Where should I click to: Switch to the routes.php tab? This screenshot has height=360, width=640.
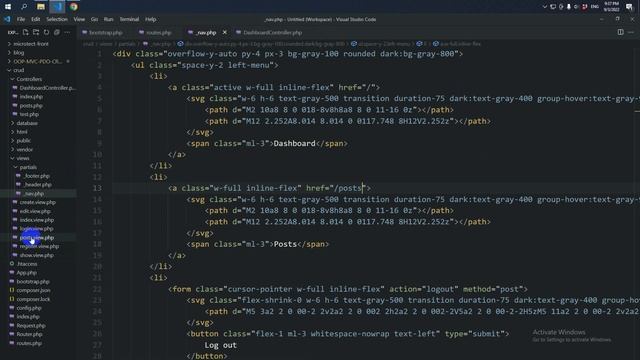click(158, 32)
